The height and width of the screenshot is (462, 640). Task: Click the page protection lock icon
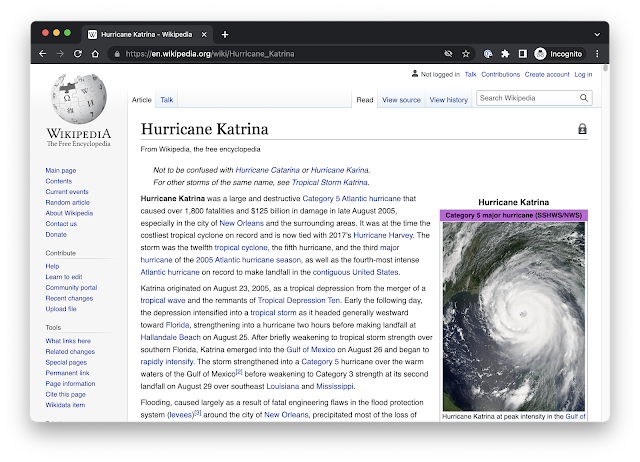582,129
